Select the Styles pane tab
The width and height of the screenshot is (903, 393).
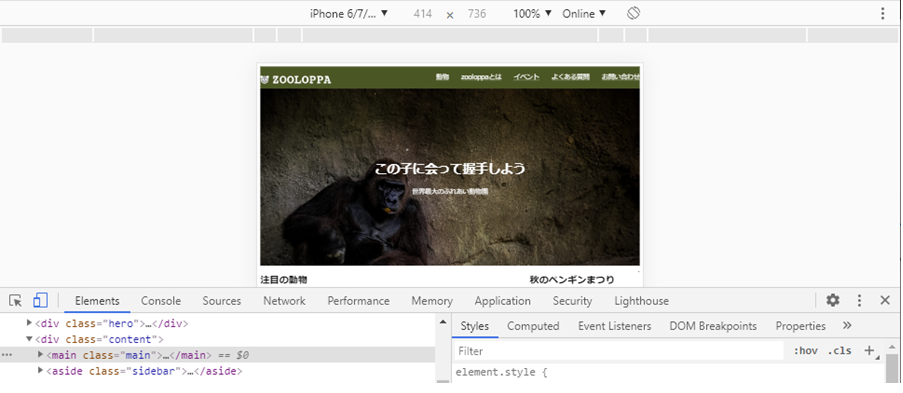click(x=475, y=326)
